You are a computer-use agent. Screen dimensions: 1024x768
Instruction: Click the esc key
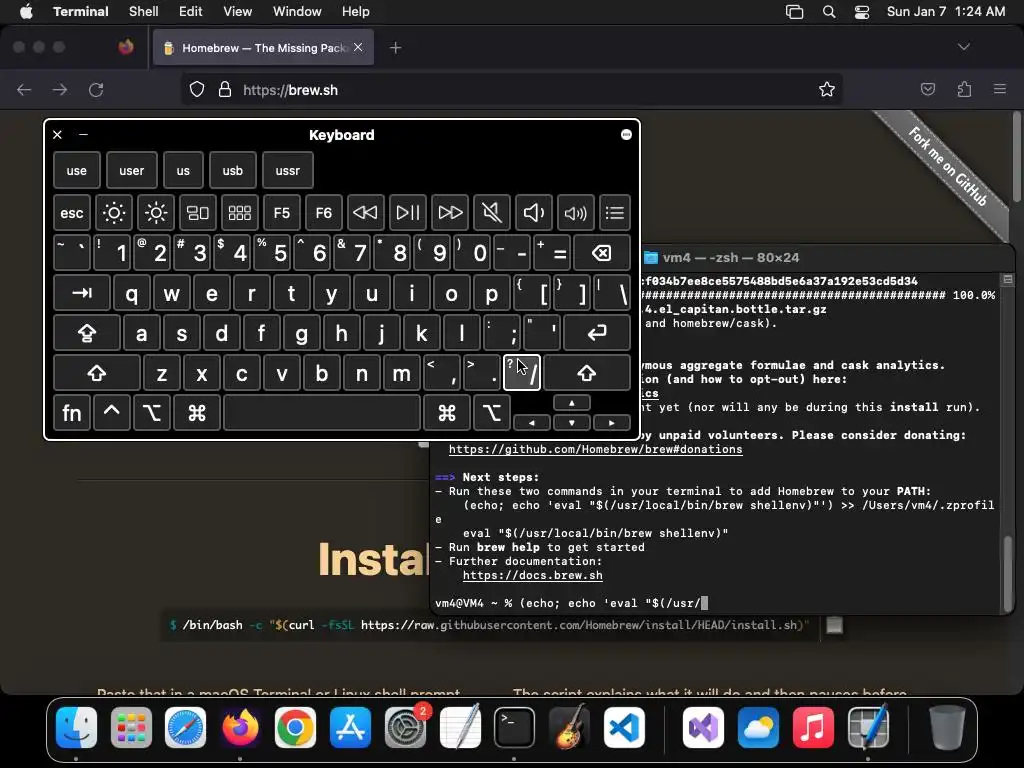[x=71, y=213]
